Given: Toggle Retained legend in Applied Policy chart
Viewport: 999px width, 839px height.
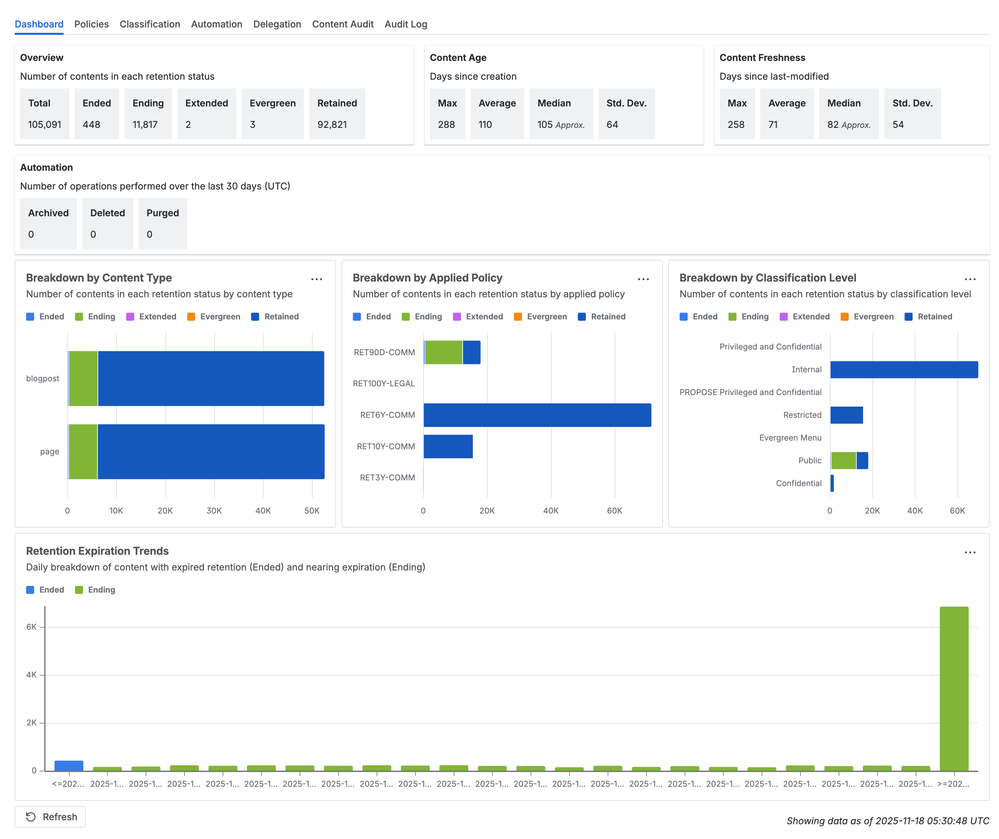Looking at the screenshot, I should pyautogui.click(x=601, y=317).
